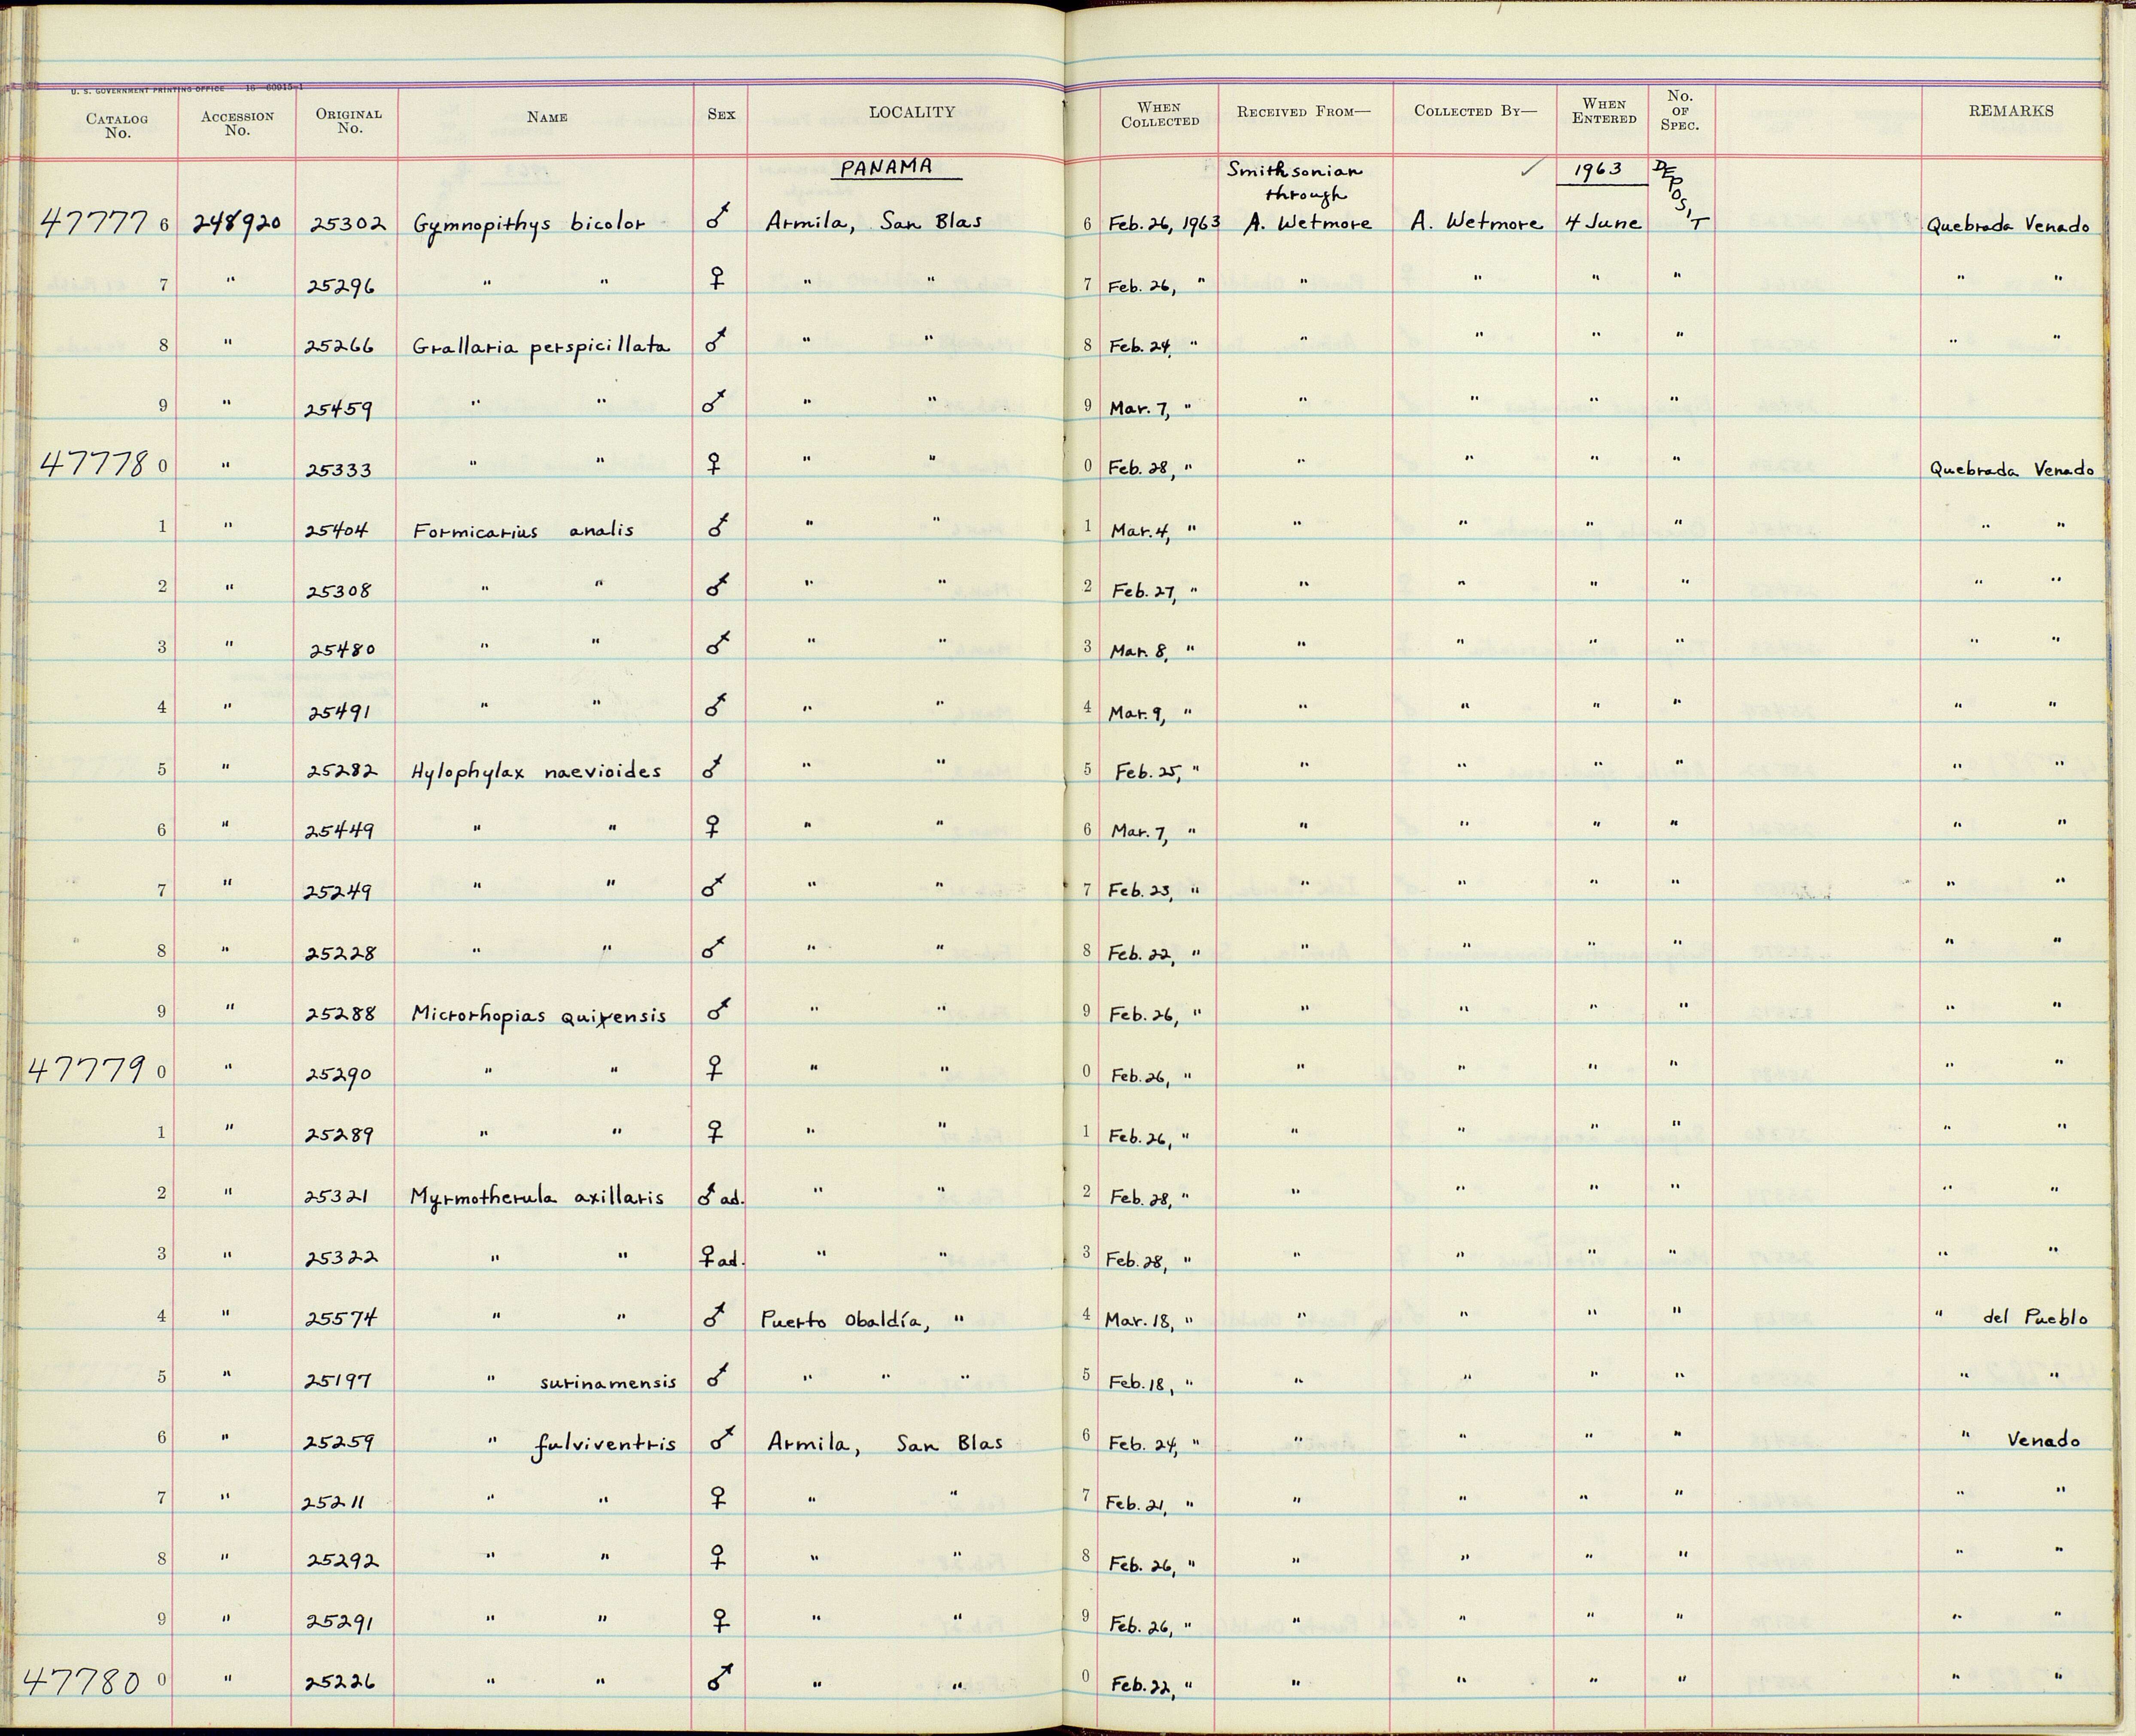Image resolution: width=2136 pixels, height=1736 pixels.
Task: Select original number '25266'
Action: [x=341, y=347]
